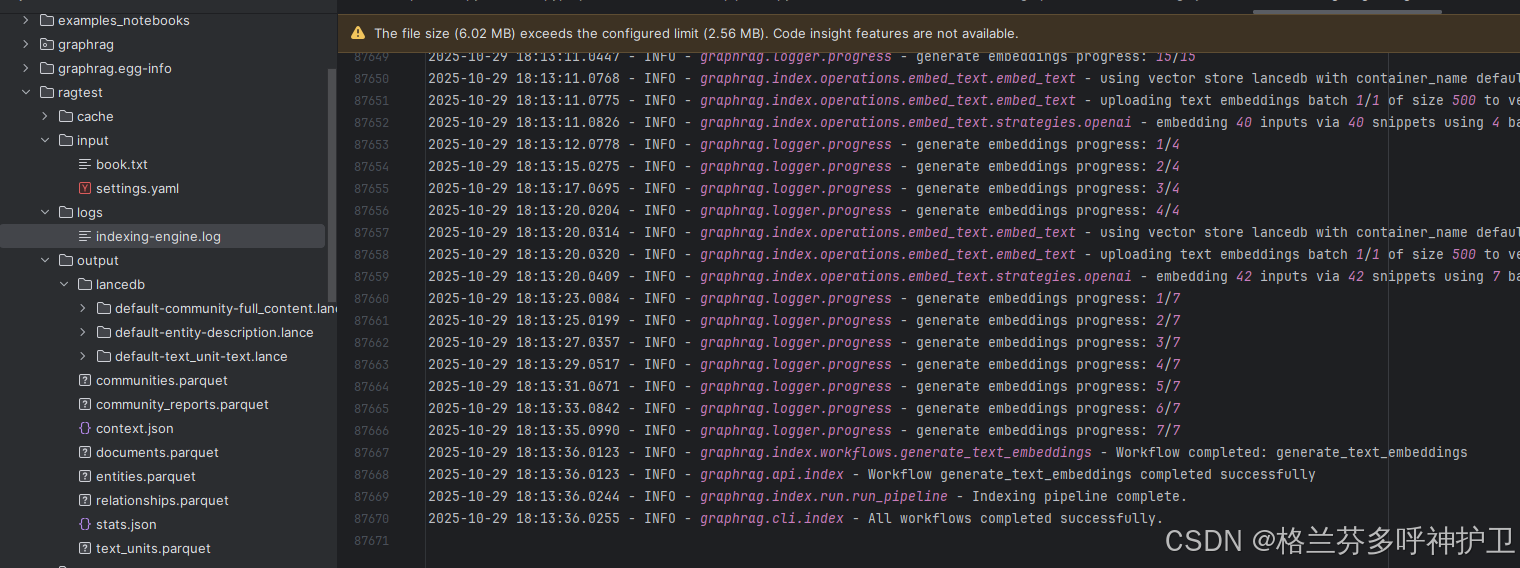Select indexing-engine.log in the tree
The width and height of the screenshot is (1520, 568).
coord(158,236)
